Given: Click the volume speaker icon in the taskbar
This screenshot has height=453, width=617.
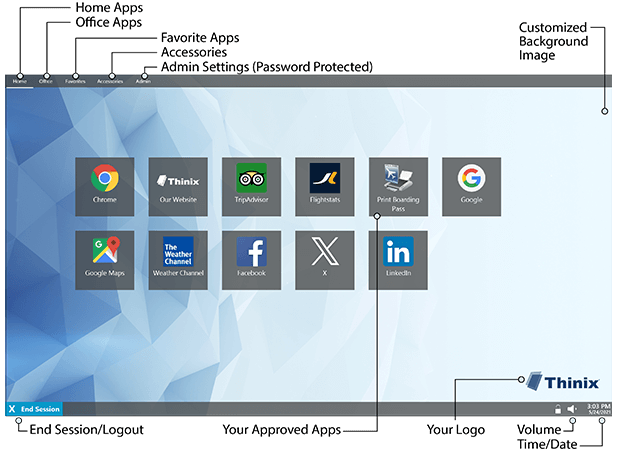Looking at the screenshot, I should 572,409.
